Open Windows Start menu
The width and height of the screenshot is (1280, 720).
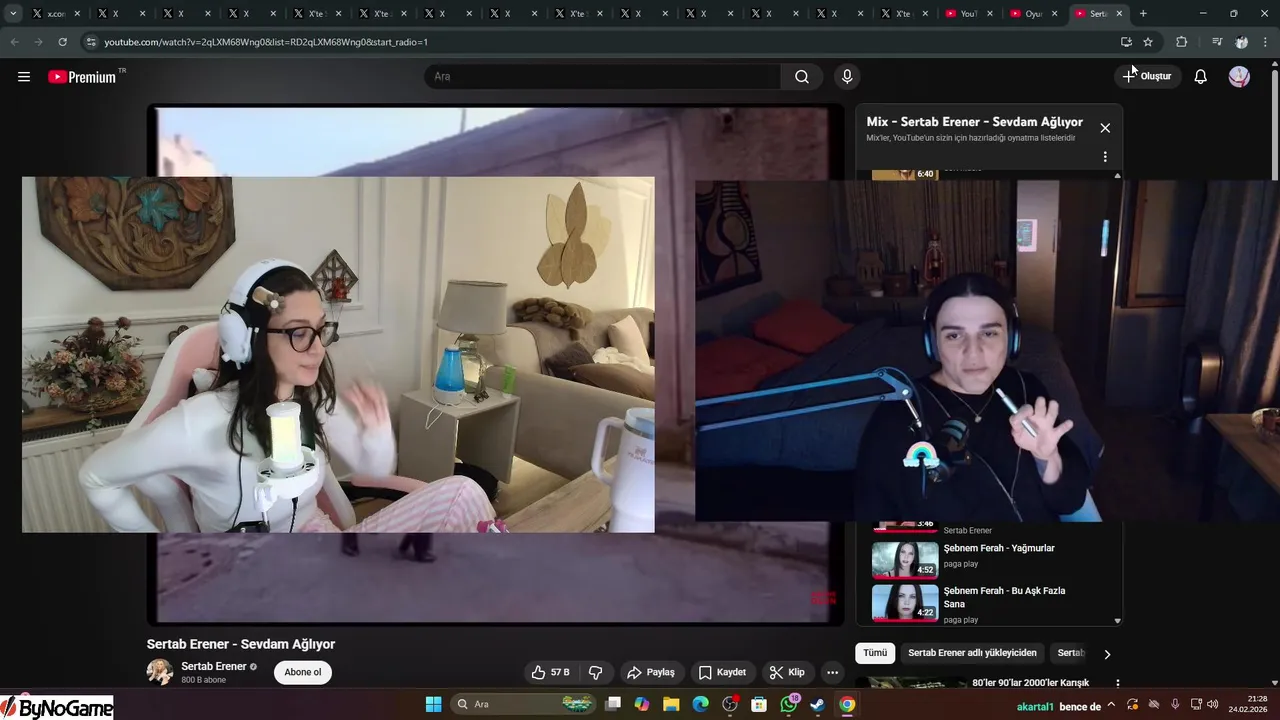[x=433, y=704]
